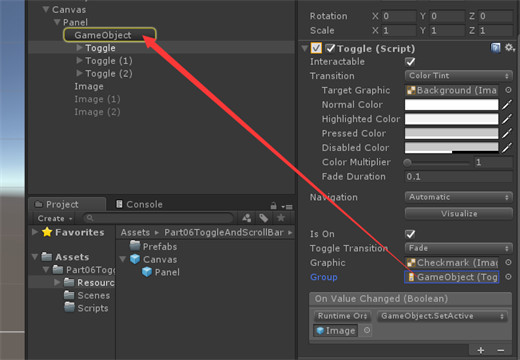The height and width of the screenshot is (360, 520).
Task: Open the Highlighted Color swatch
Action: point(452,119)
